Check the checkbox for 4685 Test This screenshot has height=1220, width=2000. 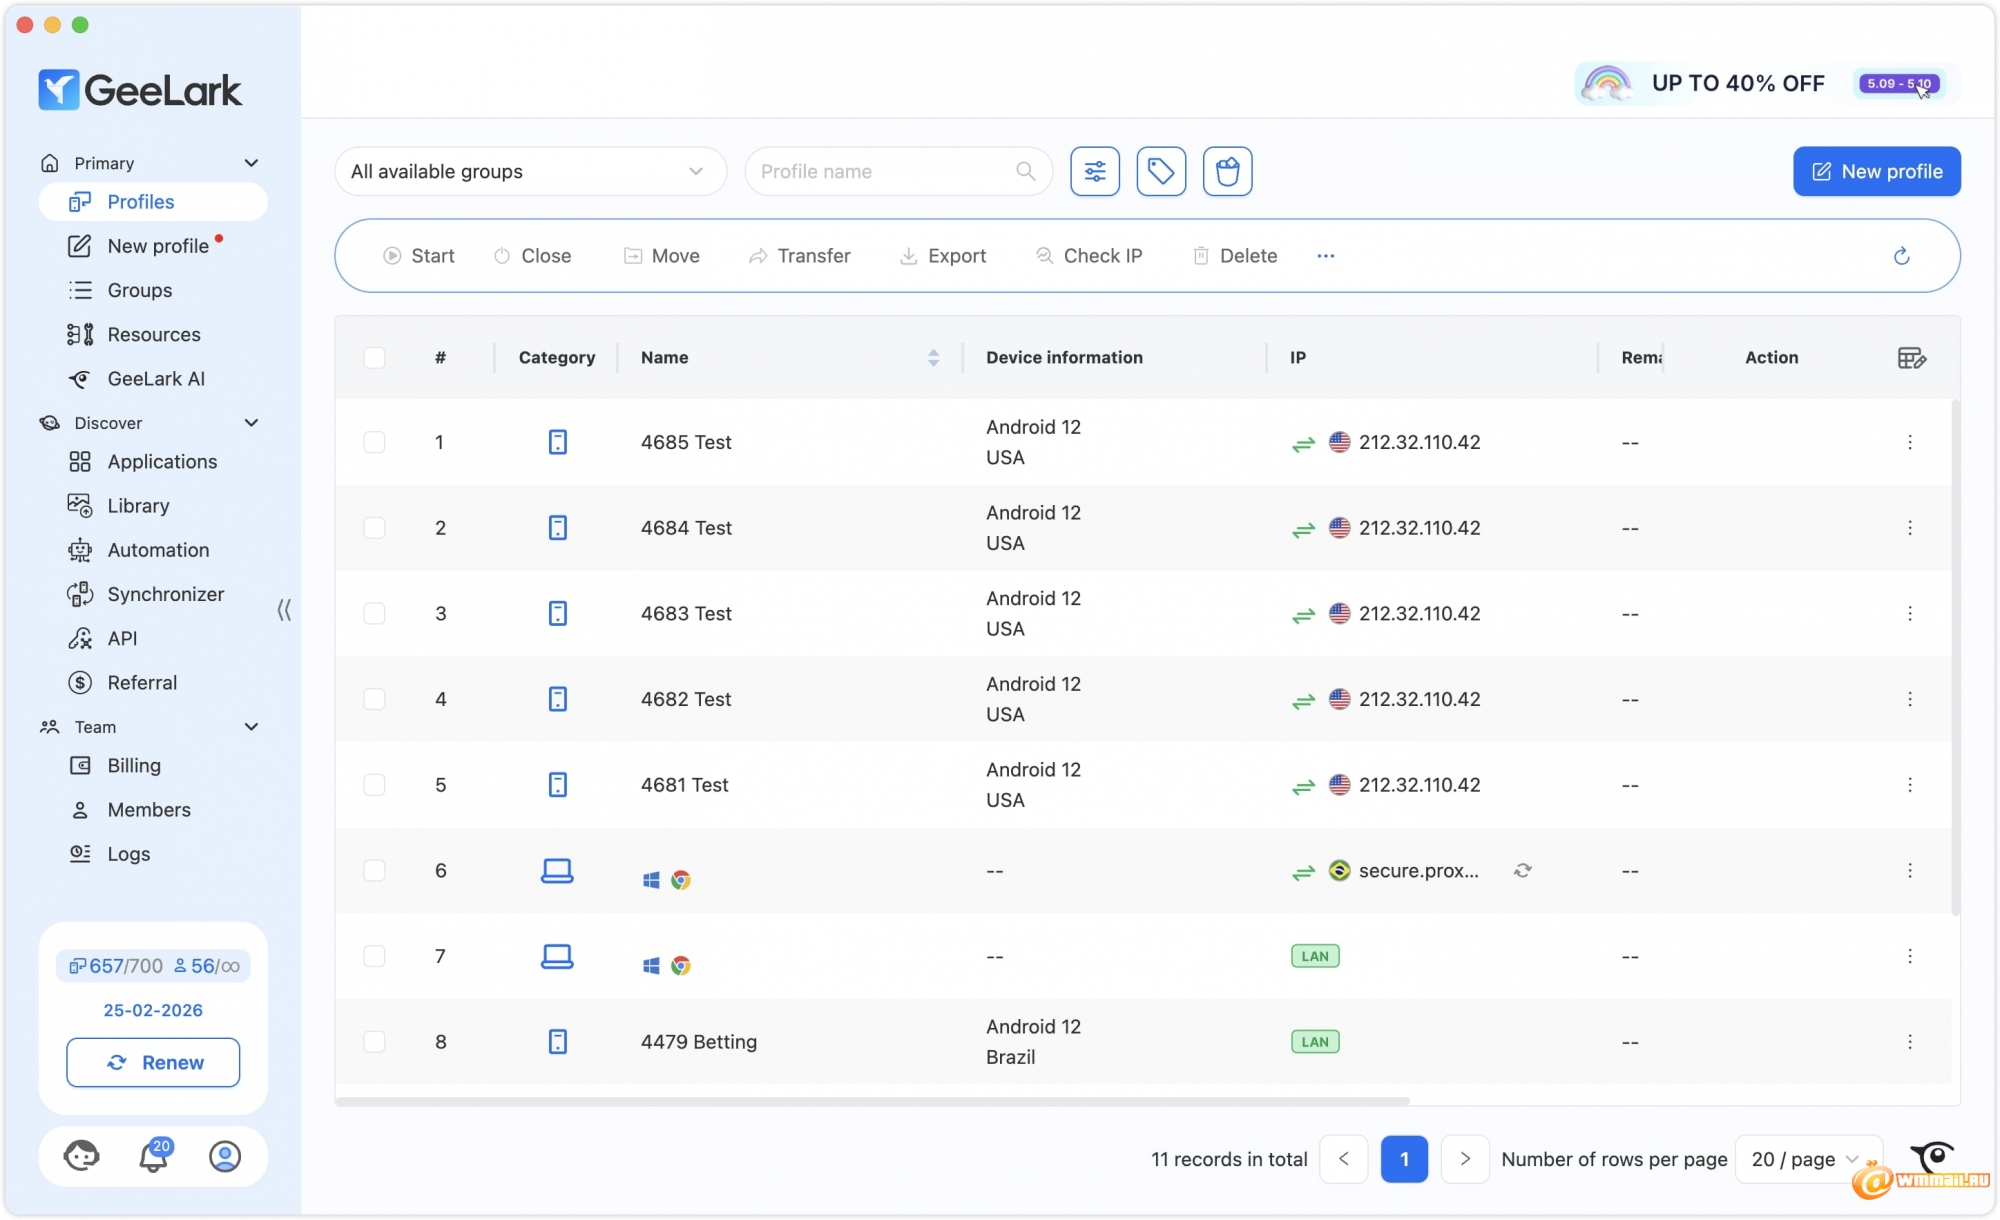coord(374,442)
